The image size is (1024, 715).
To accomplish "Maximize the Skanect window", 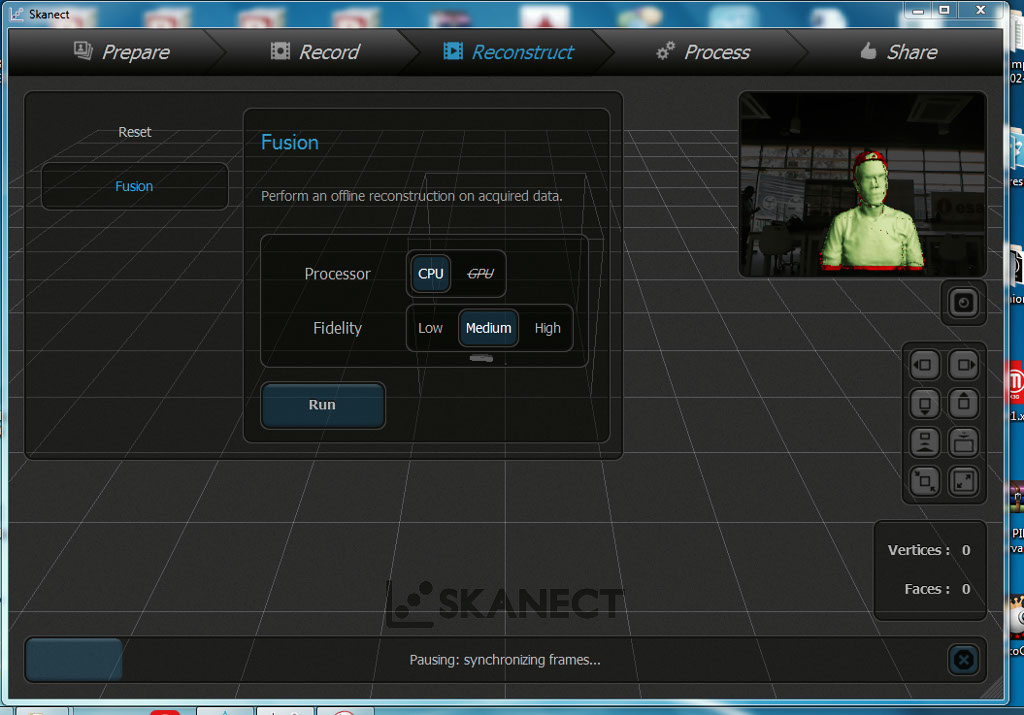I will pyautogui.click(x=944, y=10).
